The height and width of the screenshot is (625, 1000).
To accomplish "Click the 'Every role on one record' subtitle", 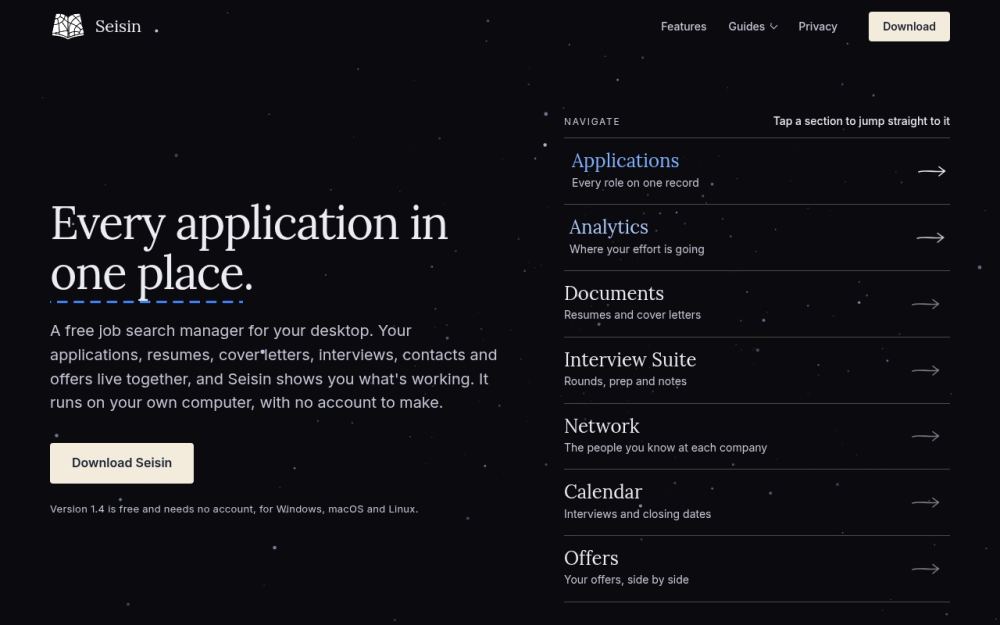I will pos(635,183).
